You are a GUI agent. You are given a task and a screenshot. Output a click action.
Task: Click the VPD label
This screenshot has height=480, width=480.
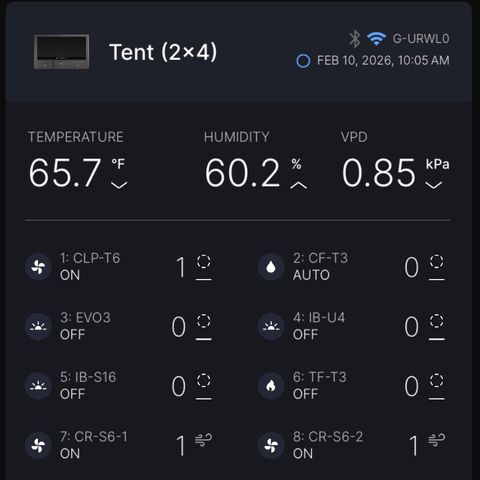[x=354, y=137]
